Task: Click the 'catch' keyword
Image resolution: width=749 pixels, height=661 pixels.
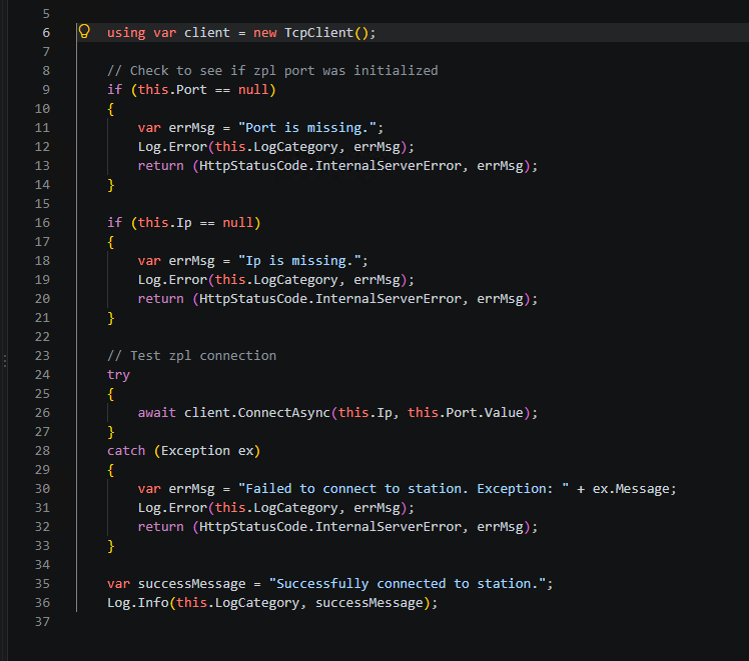Action: (x=126, y=450)
